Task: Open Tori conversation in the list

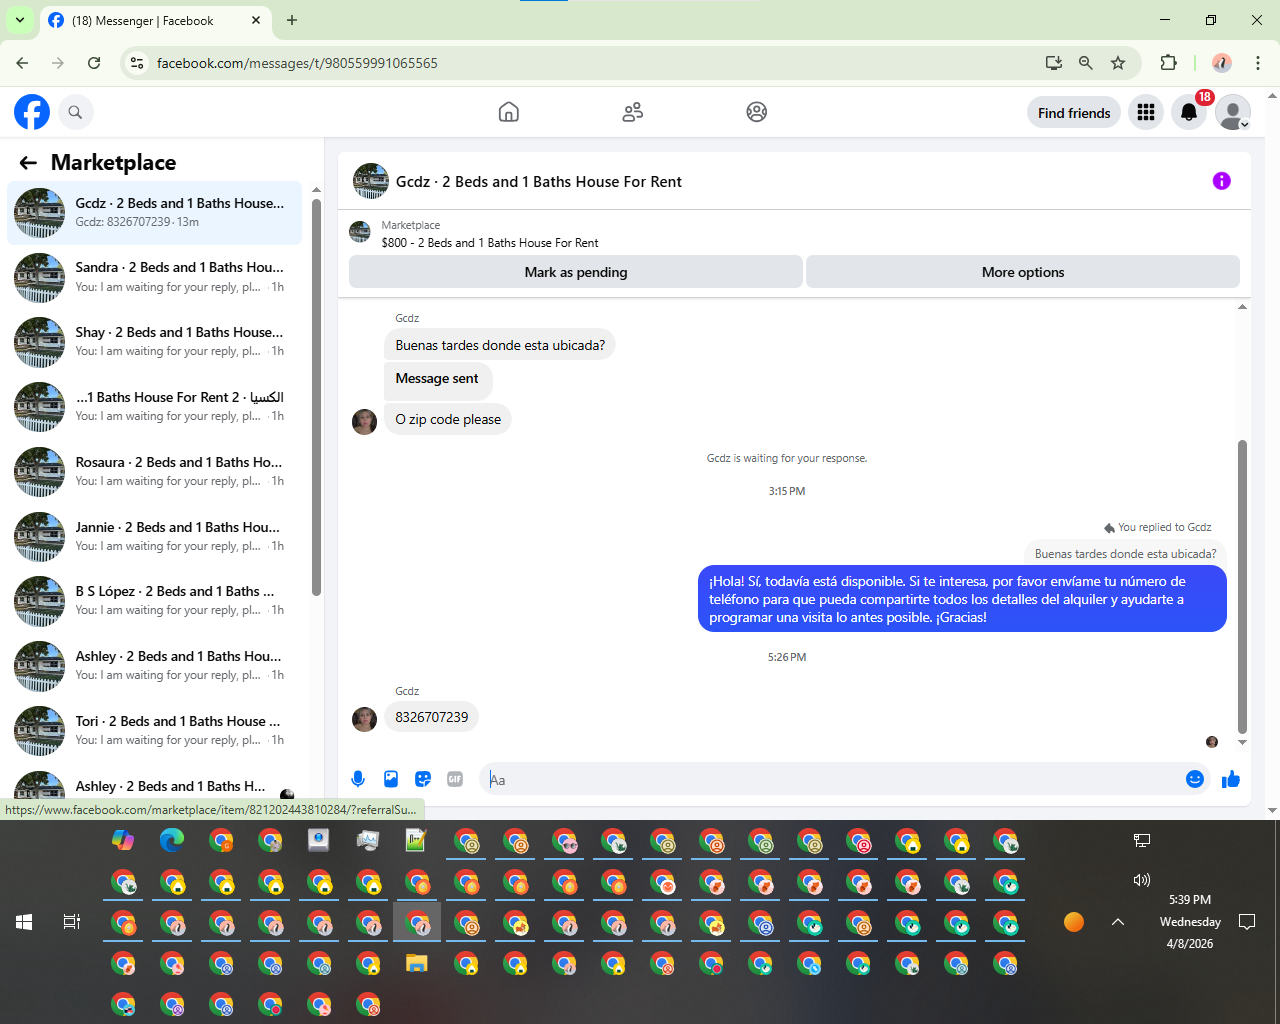Action: (x=154, y=730)
